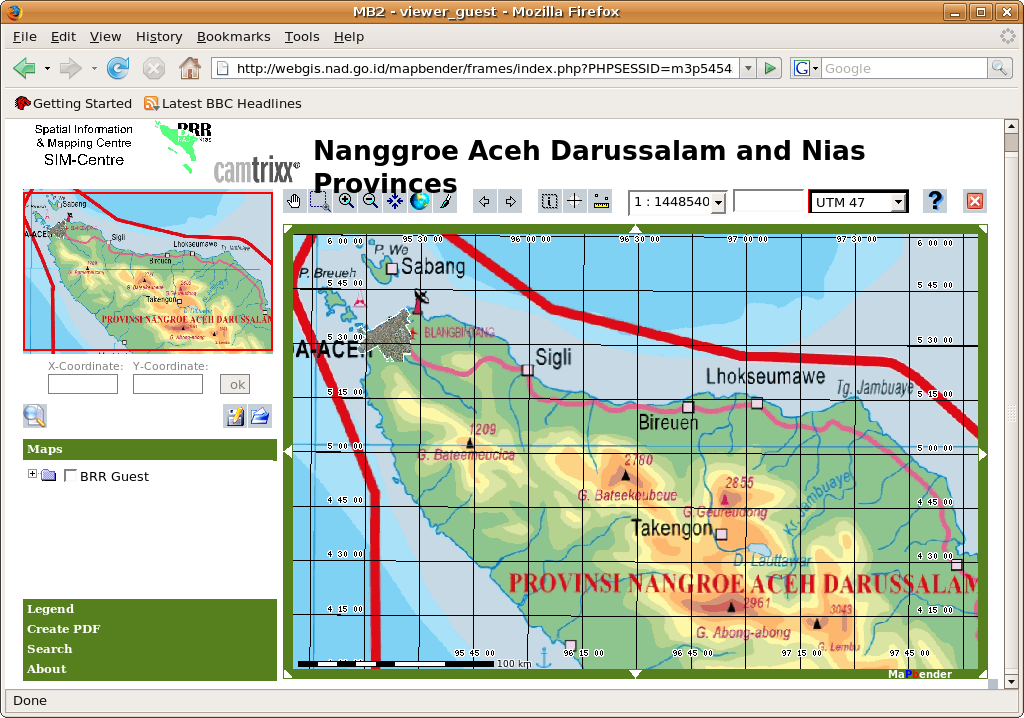Screen dimensions: 1024x718
Task: Click the globe full-extent icon
Action: (x=420, y=201)
